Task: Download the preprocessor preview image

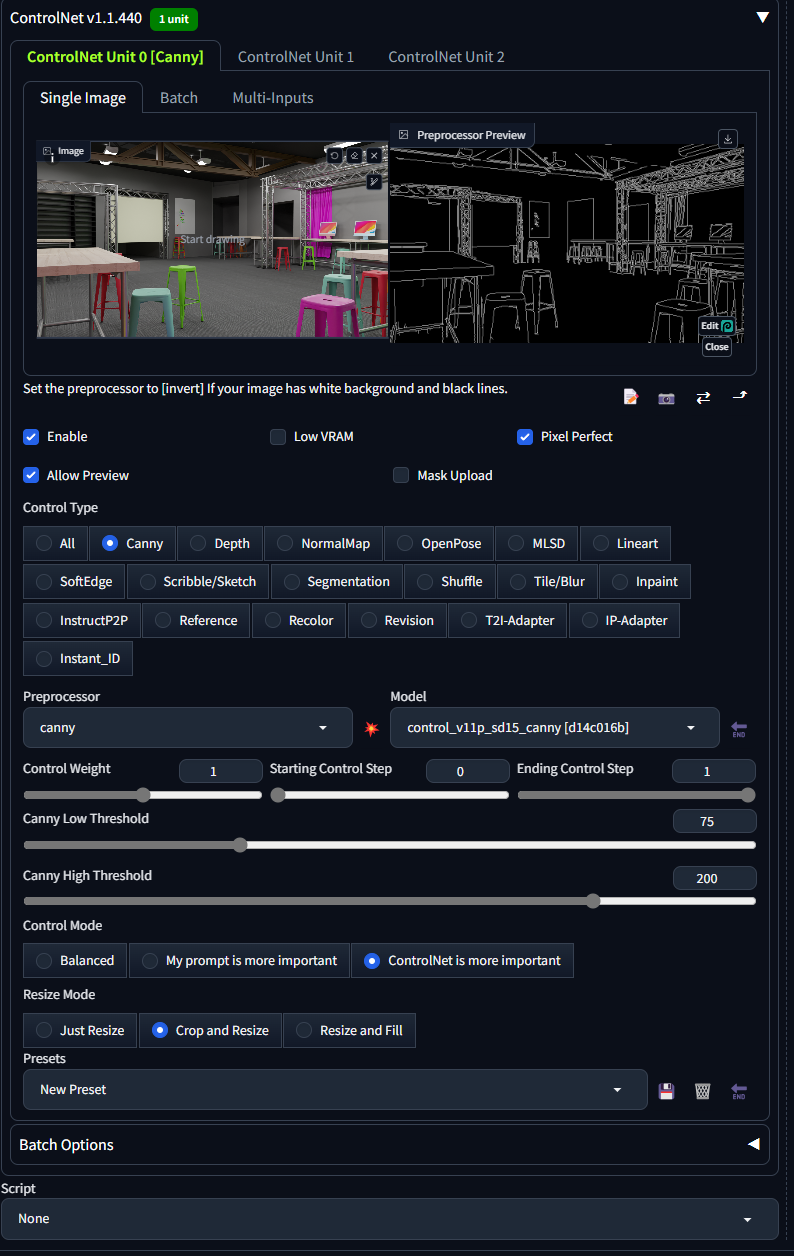Action: (x=728, y=139)
